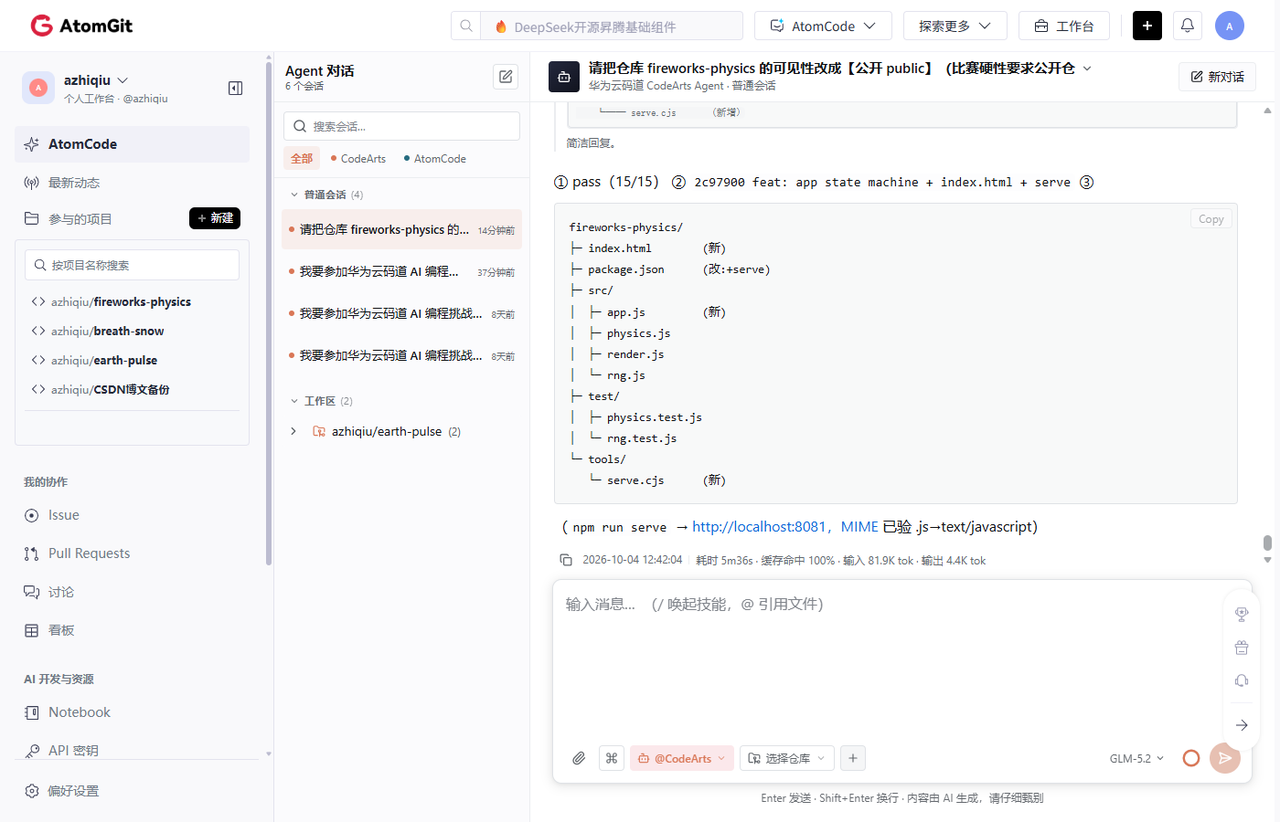The height and width of the screenshot is (822, 1280).
Task: Click the 新对话 button
Action: coord(1217,76)
